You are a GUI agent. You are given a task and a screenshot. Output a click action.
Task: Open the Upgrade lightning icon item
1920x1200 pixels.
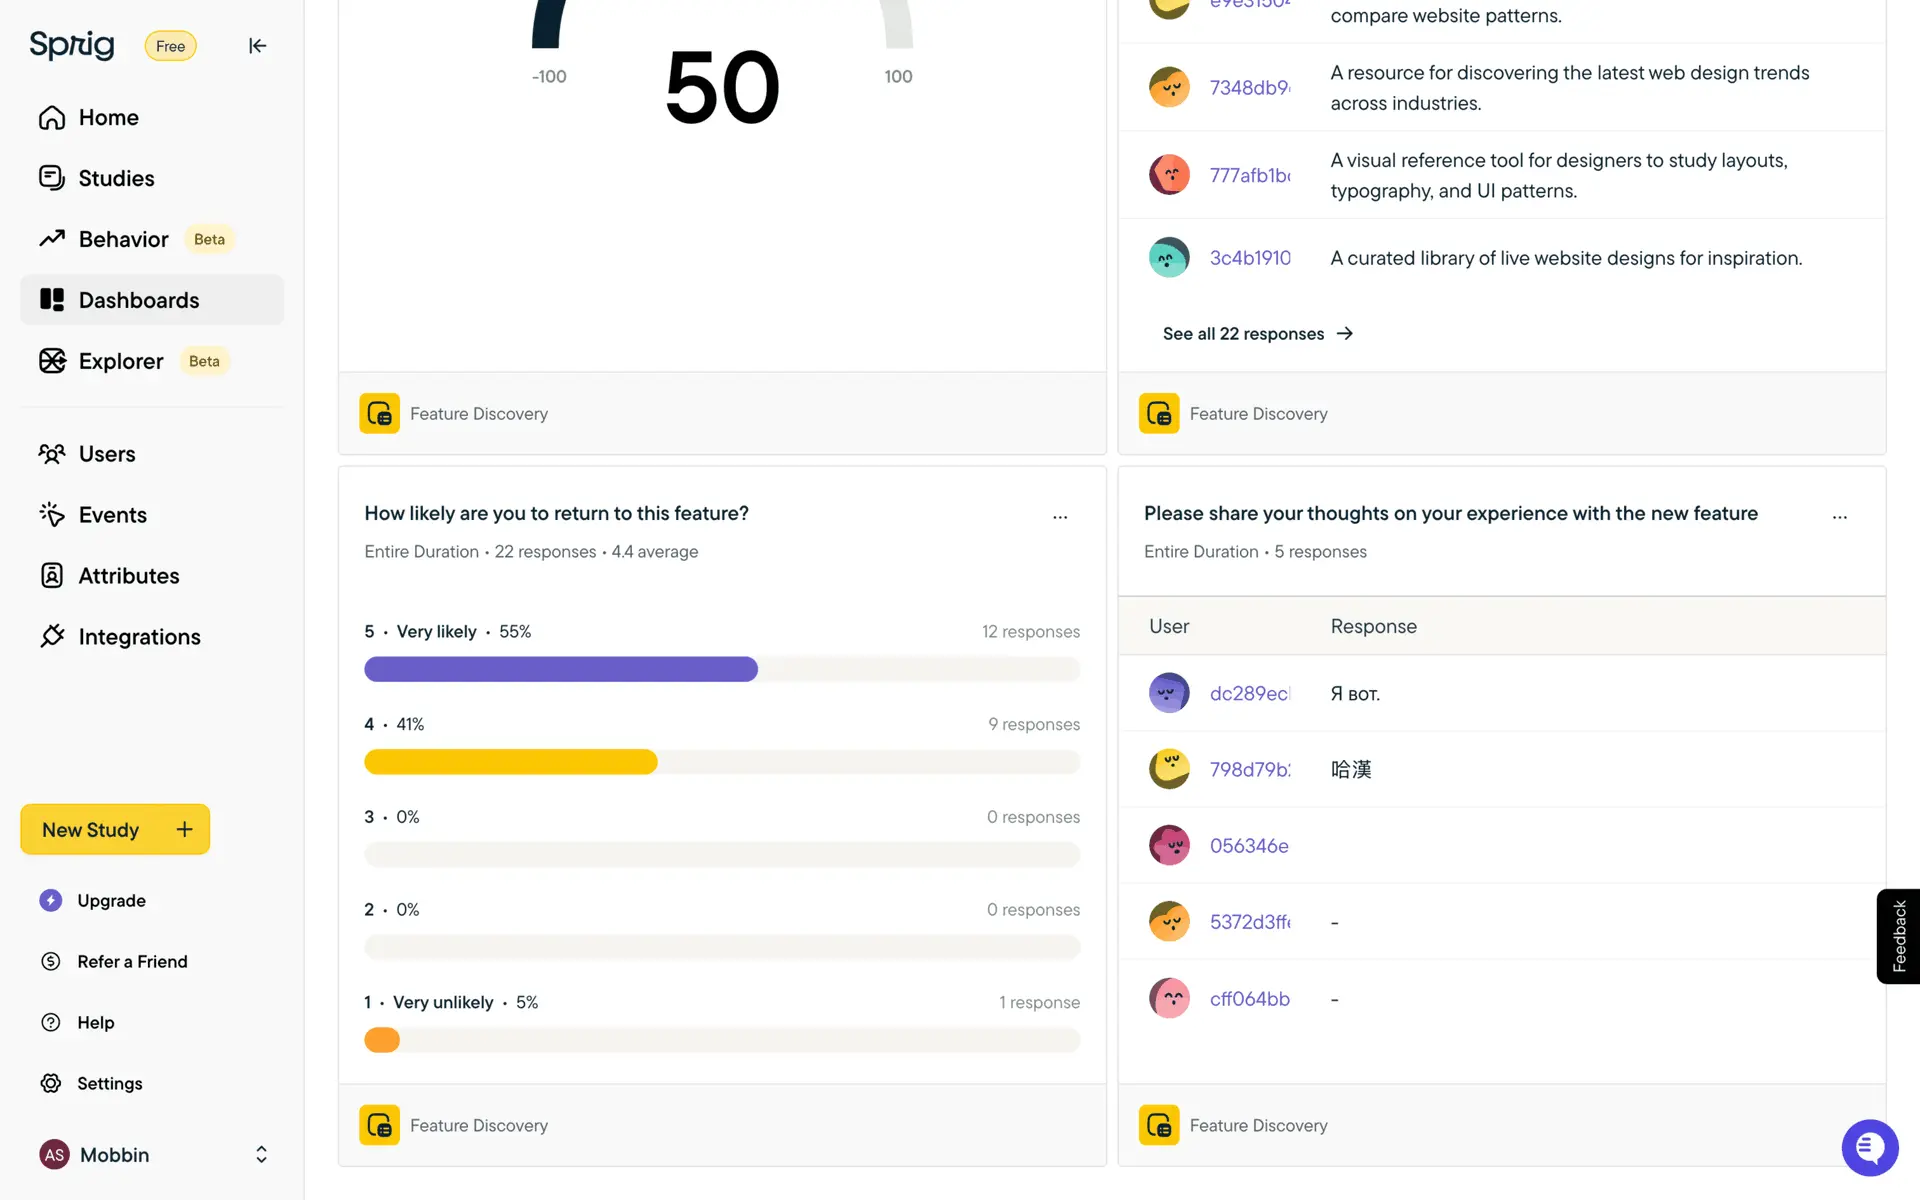[x=51, y=900]
